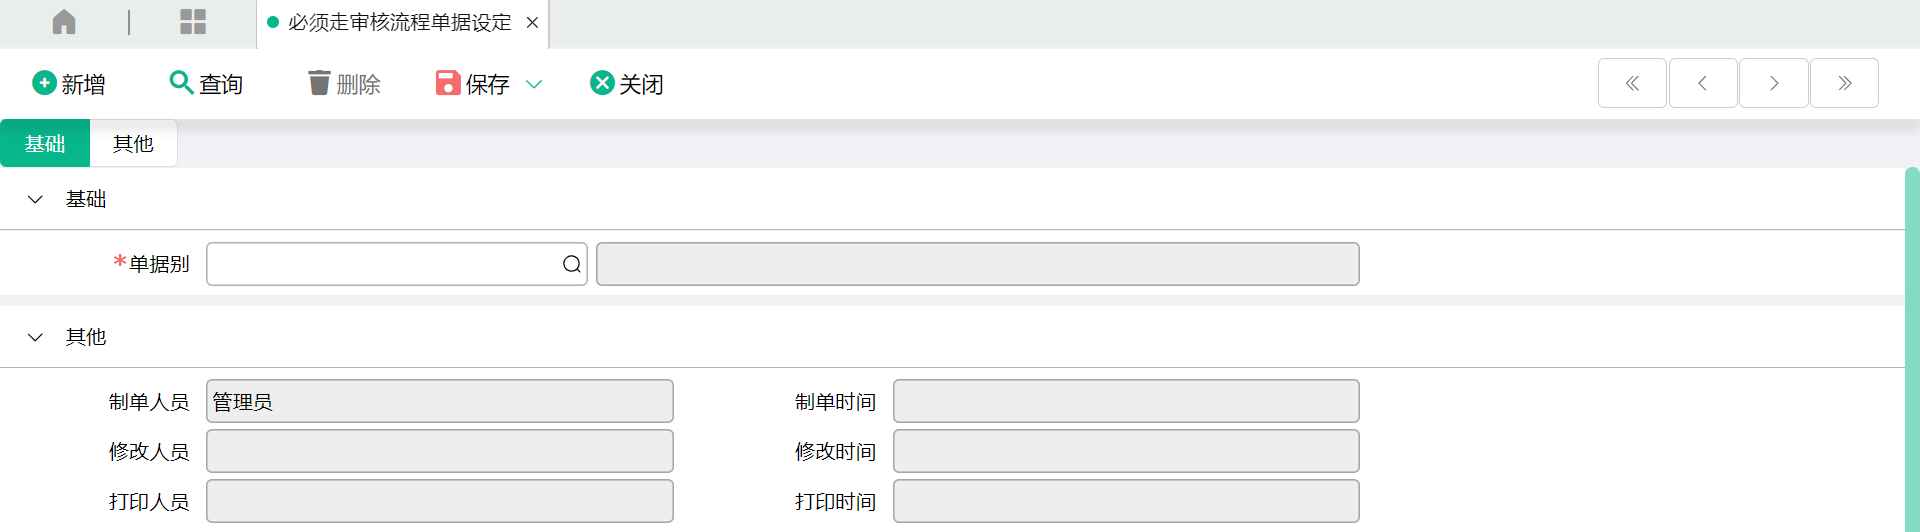
Task: Open the dropdown arrow beside 保存
Action: coord(534,84)
